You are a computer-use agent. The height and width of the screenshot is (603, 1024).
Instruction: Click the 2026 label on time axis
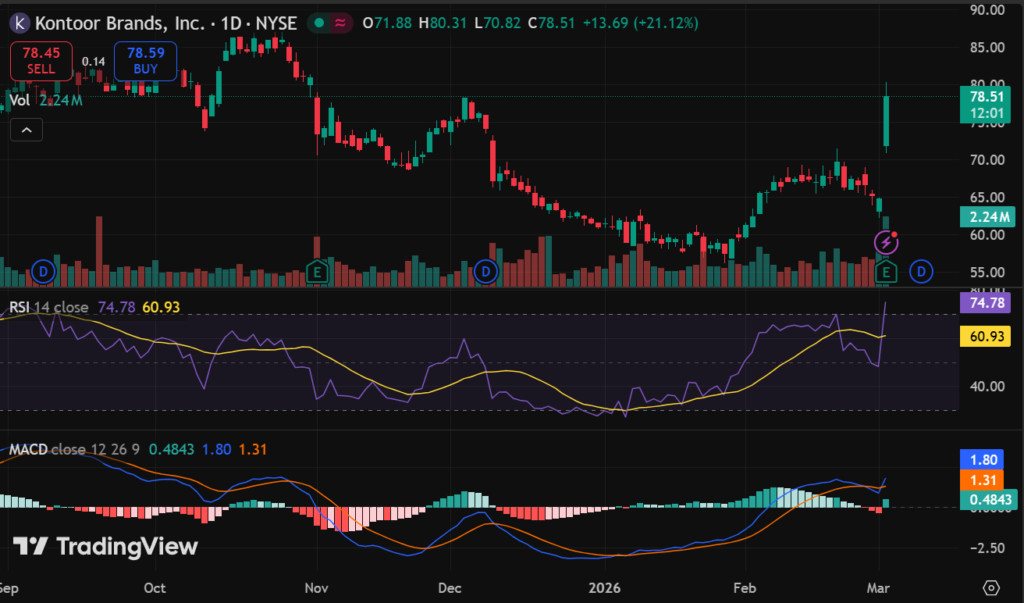coord(606,587)
